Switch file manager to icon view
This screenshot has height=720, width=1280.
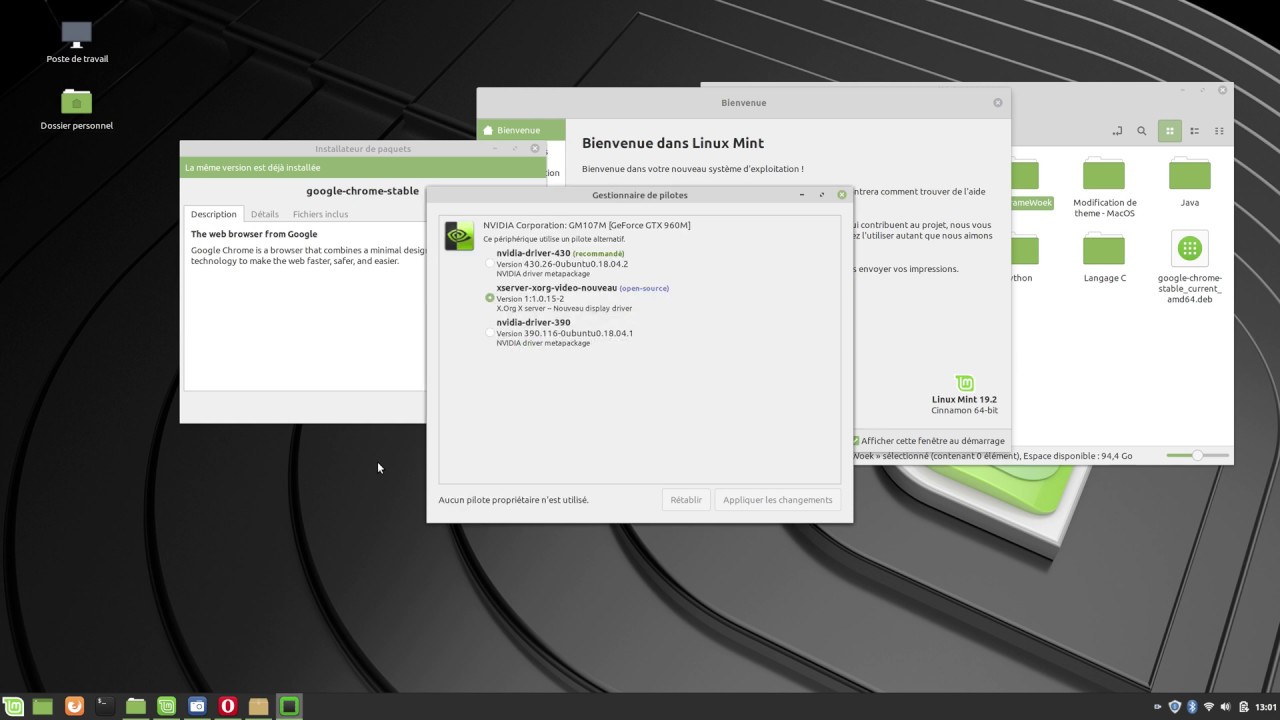(x=1169, y=131)
